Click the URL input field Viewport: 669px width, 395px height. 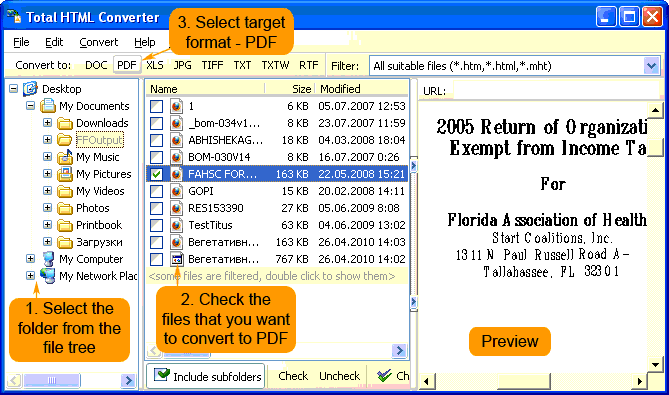click(556, 90)
